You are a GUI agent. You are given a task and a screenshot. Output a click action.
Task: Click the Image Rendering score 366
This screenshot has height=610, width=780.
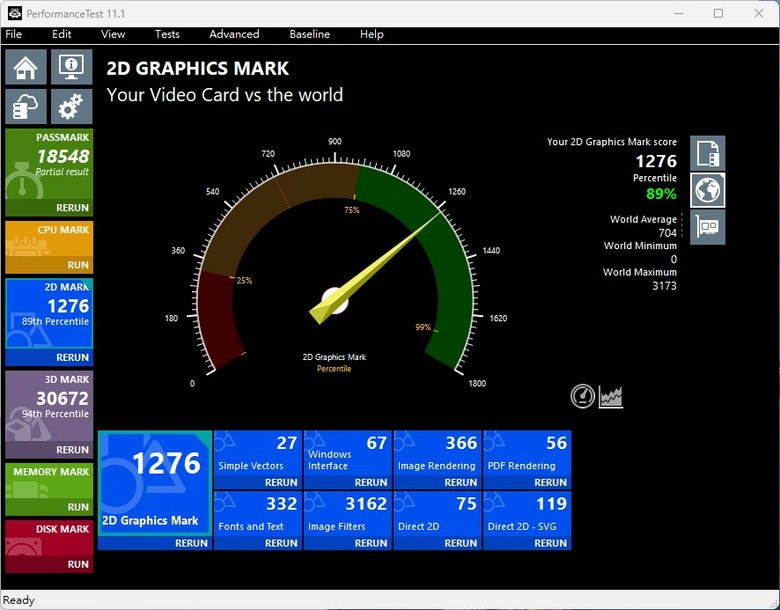point(461,443)
